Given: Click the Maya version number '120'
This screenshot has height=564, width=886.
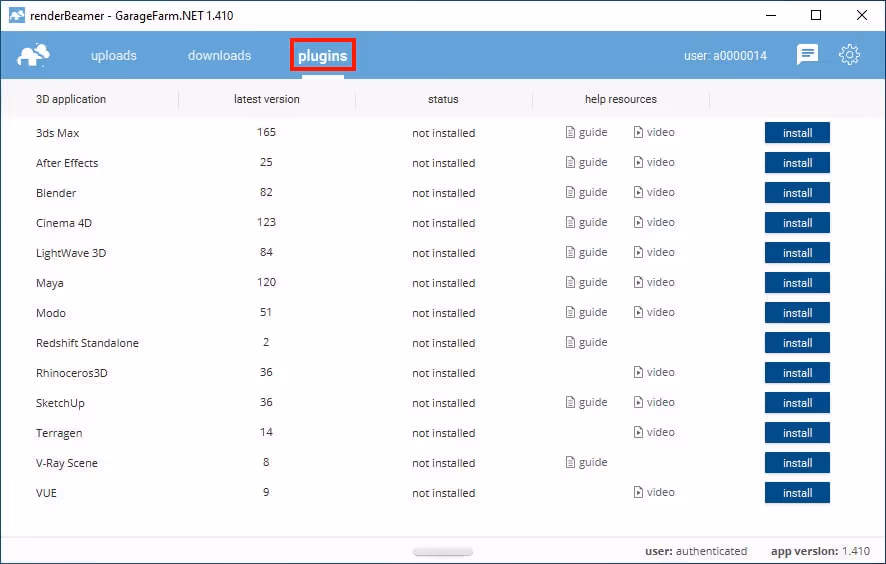Looking at the screenshot, I should (x=266, y=281).
